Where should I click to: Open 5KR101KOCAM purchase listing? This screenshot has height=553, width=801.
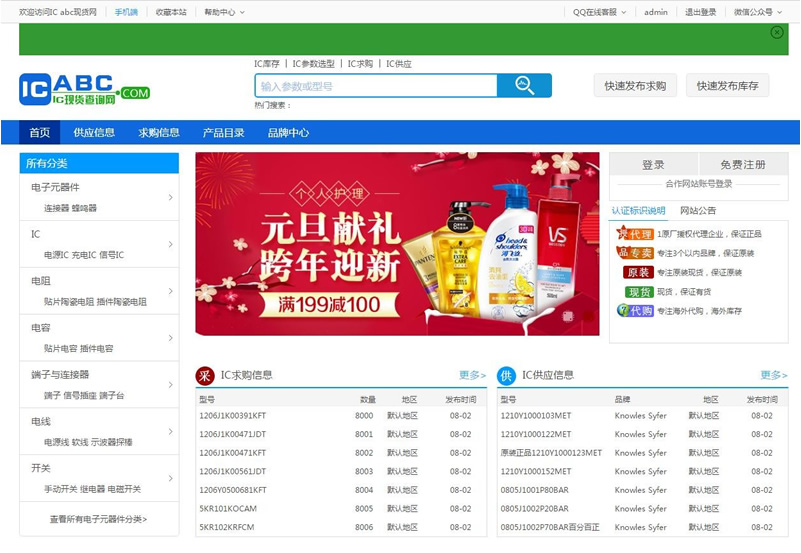[x=228, y=509]
